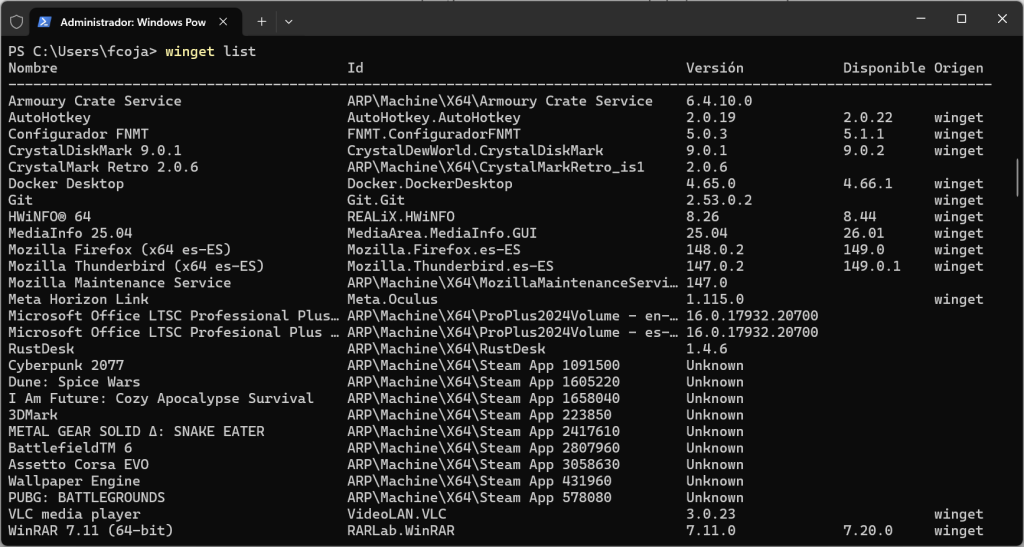Click the 'Cyberpunk 2077' row name

[x=66, y=365]
